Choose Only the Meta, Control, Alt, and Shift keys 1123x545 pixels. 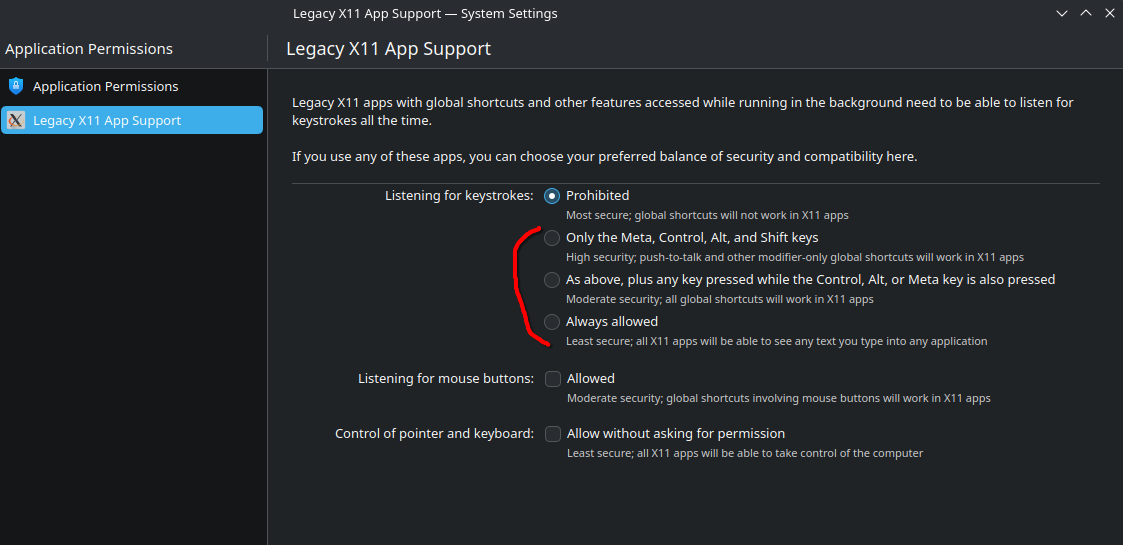coord(552,238)
